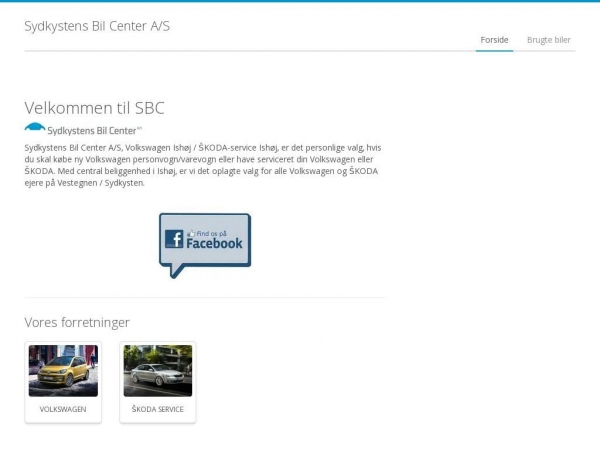Image resolution: width=600 pixels, height=450 pixels.
Task: Open the silver Škoda car thumbnail
Action: 158,370
